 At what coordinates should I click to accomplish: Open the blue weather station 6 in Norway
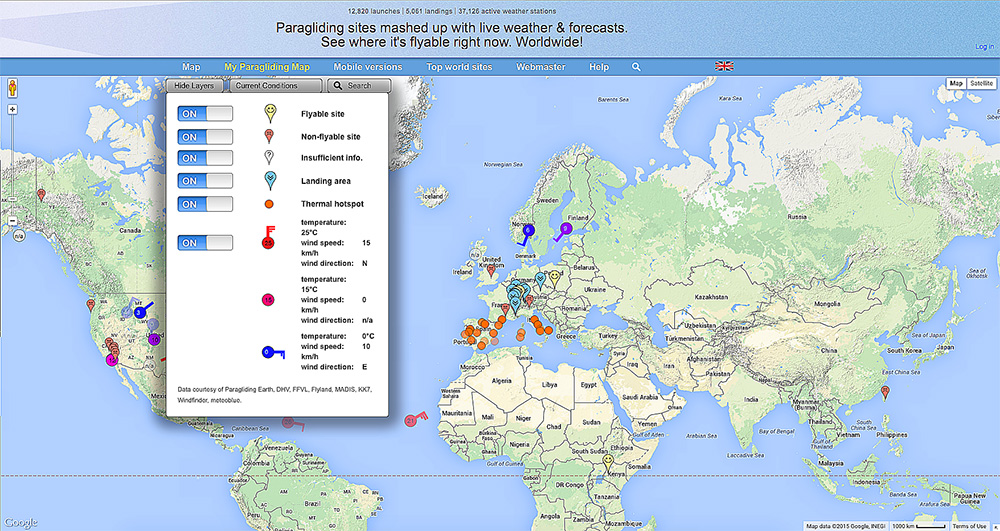pos(527,231)
